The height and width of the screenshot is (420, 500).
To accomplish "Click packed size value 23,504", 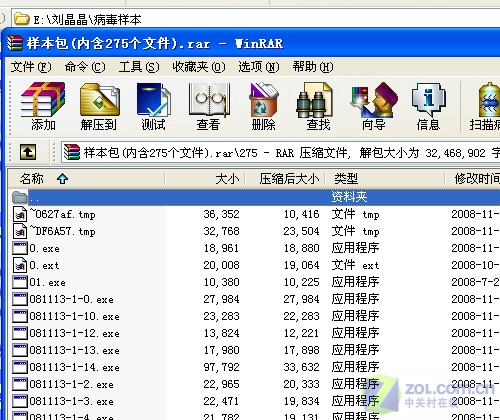I will pos(301,231).
